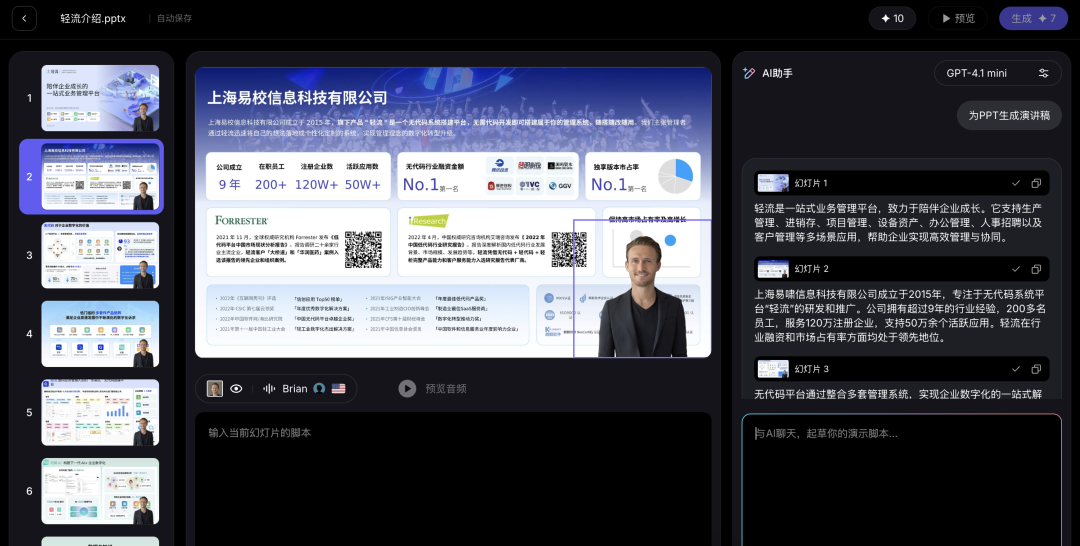1080x546 pixels.
Task: Click the 预览 preview button
Action: pos(958,19)
